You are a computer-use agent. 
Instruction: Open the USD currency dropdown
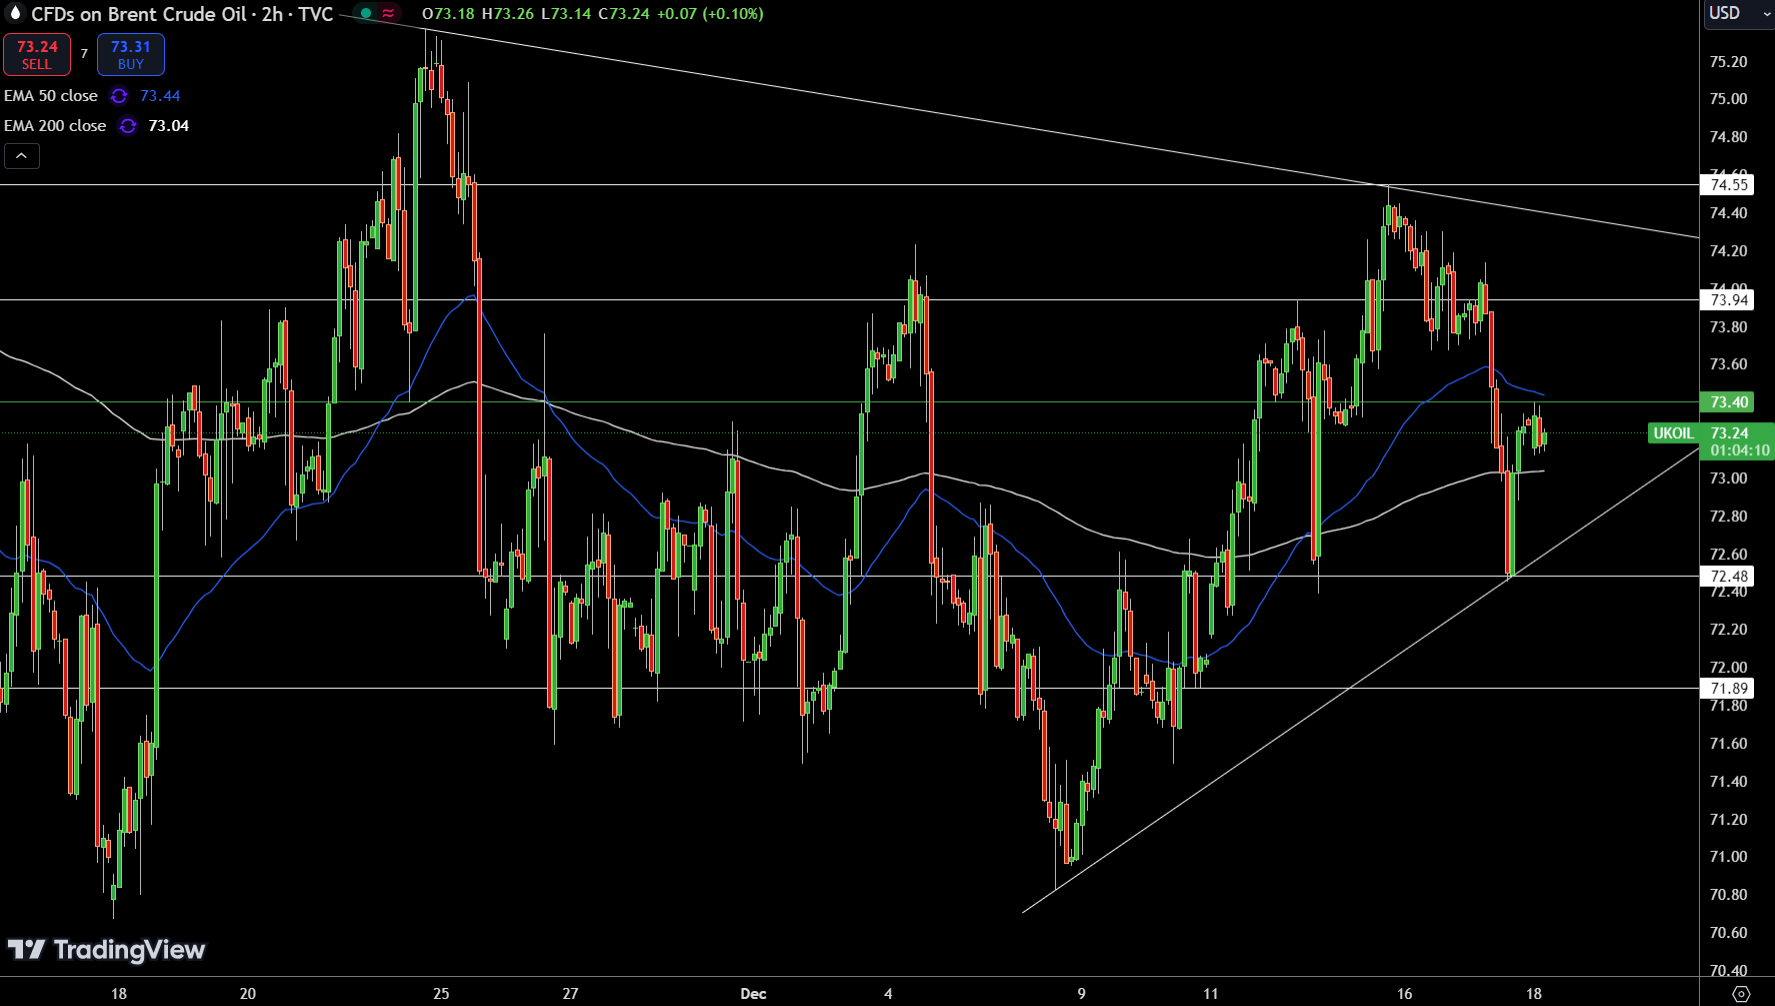[x=1737, y=14]
